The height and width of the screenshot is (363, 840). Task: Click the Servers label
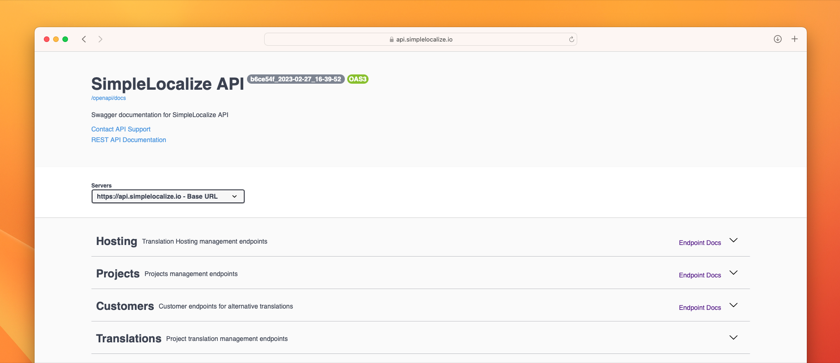101,185
